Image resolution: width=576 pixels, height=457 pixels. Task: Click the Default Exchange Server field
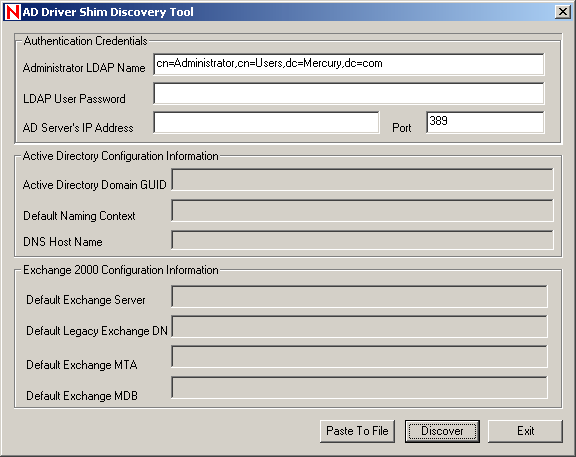(359, 296)
